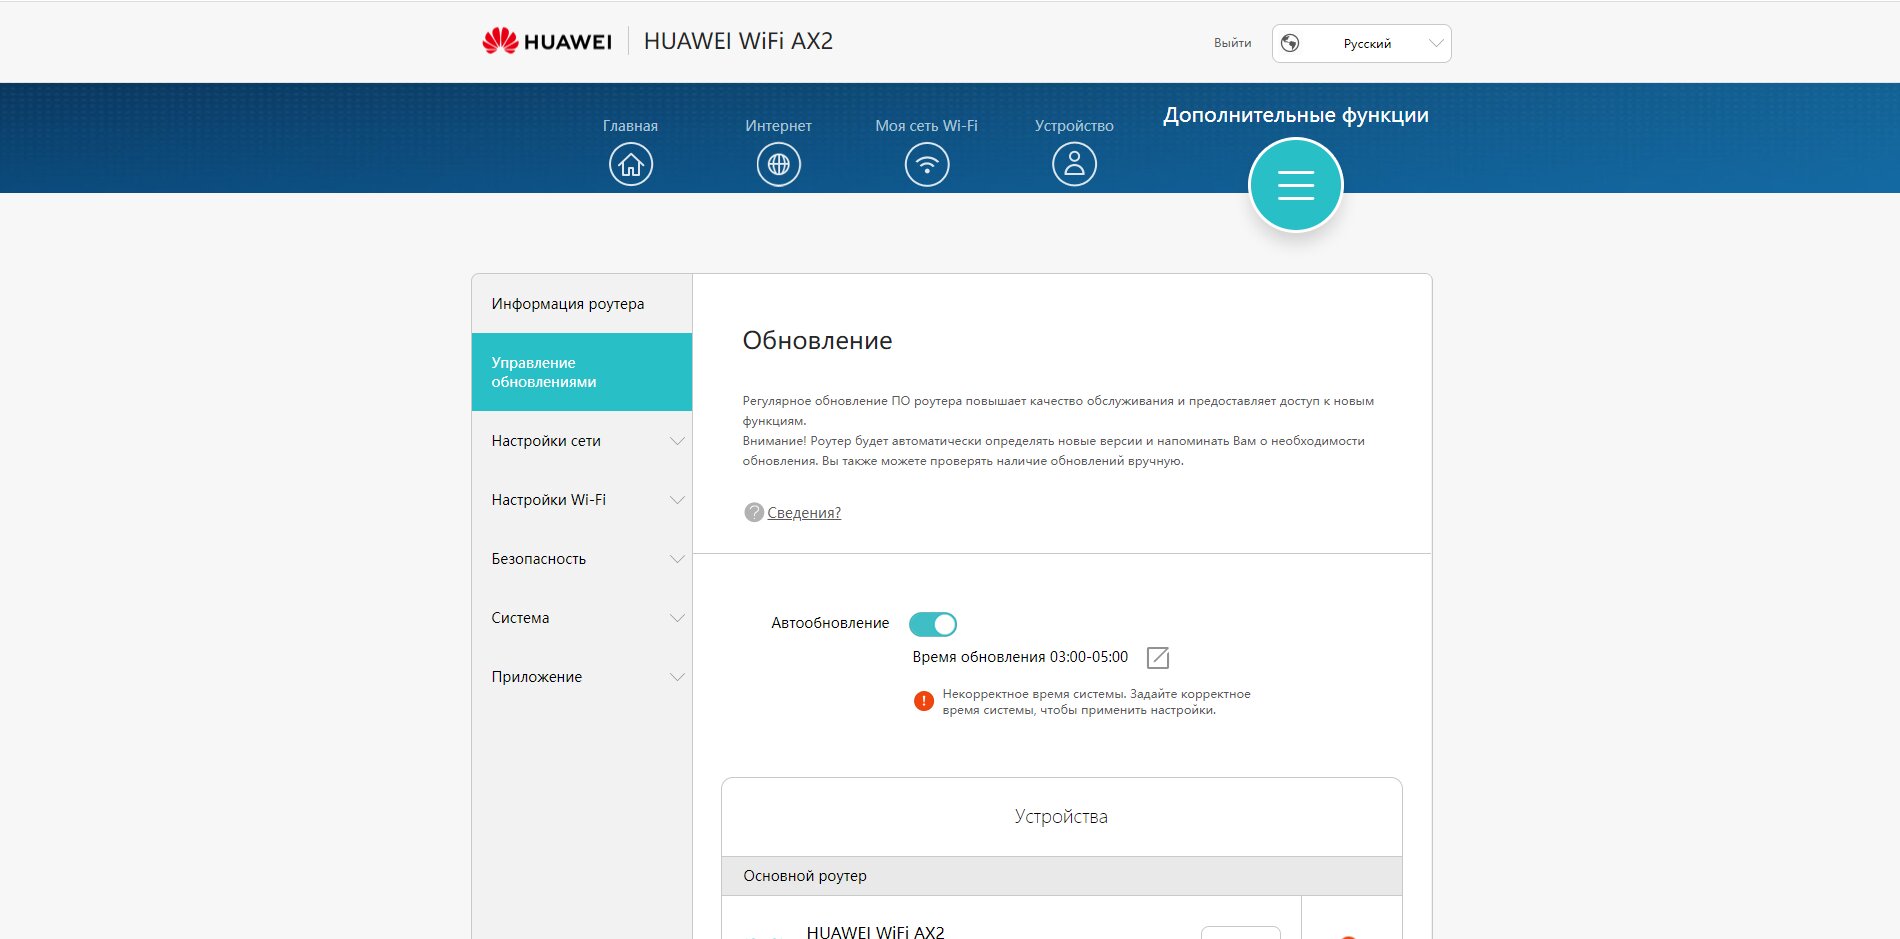Image resolution: width=1900 pixels, height=939 pixels.
Task: Click the Автообновление label
Action: tap(830, 623)
